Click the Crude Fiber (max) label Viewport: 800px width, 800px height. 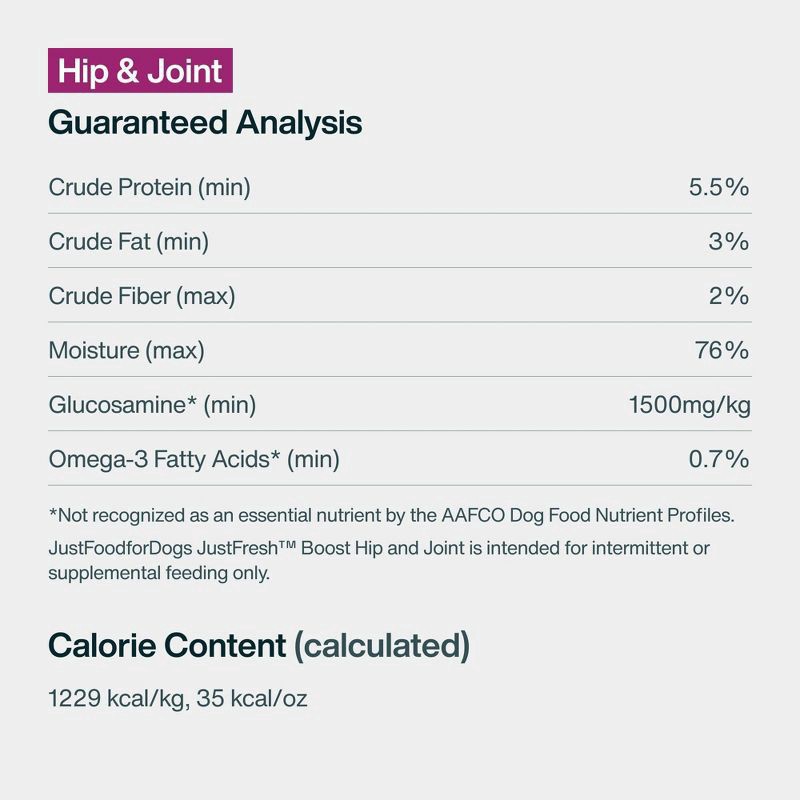142,296
